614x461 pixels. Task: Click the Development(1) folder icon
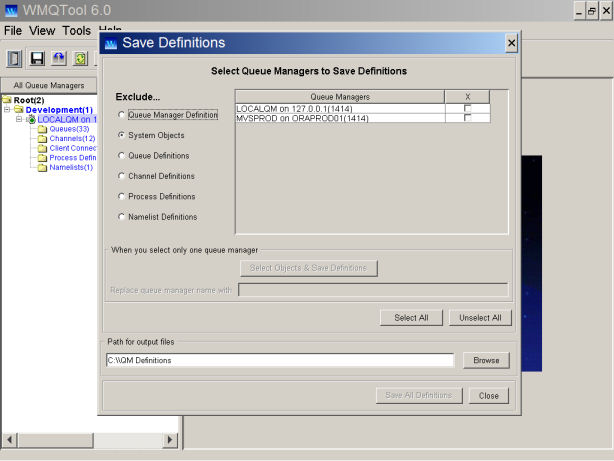click(x=19, y=109)
